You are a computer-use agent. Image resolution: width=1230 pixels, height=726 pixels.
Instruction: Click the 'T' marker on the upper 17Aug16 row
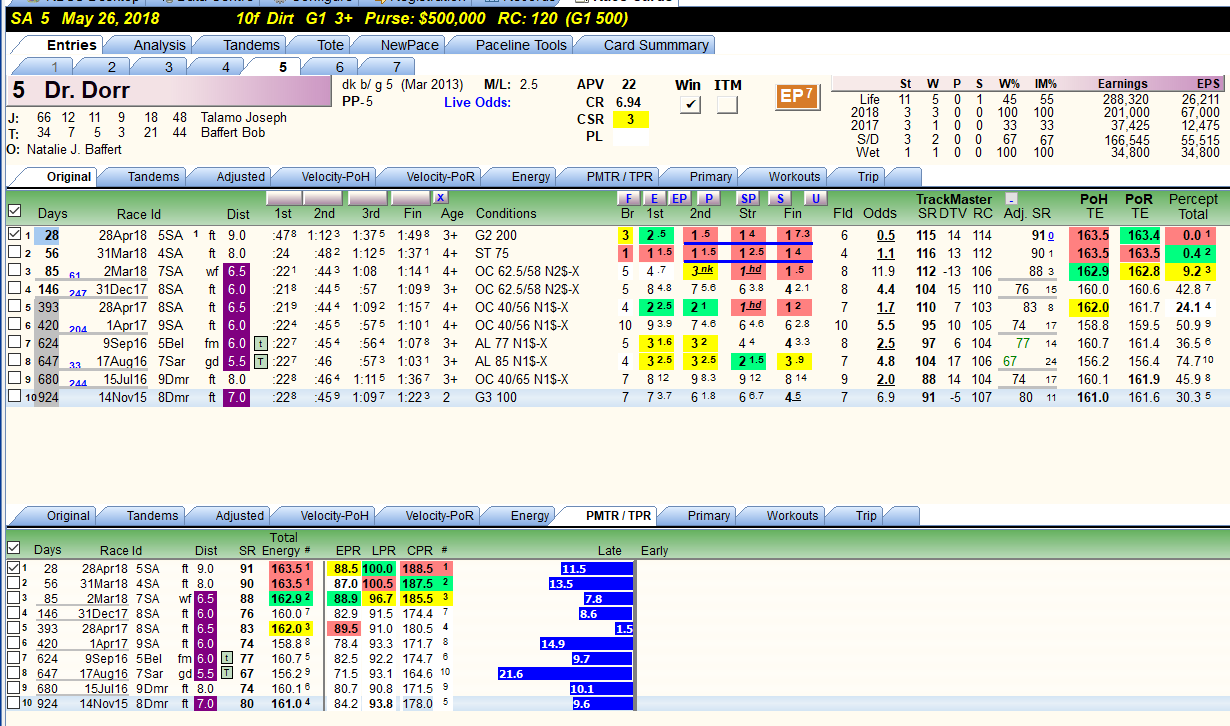tap(260, 361)
